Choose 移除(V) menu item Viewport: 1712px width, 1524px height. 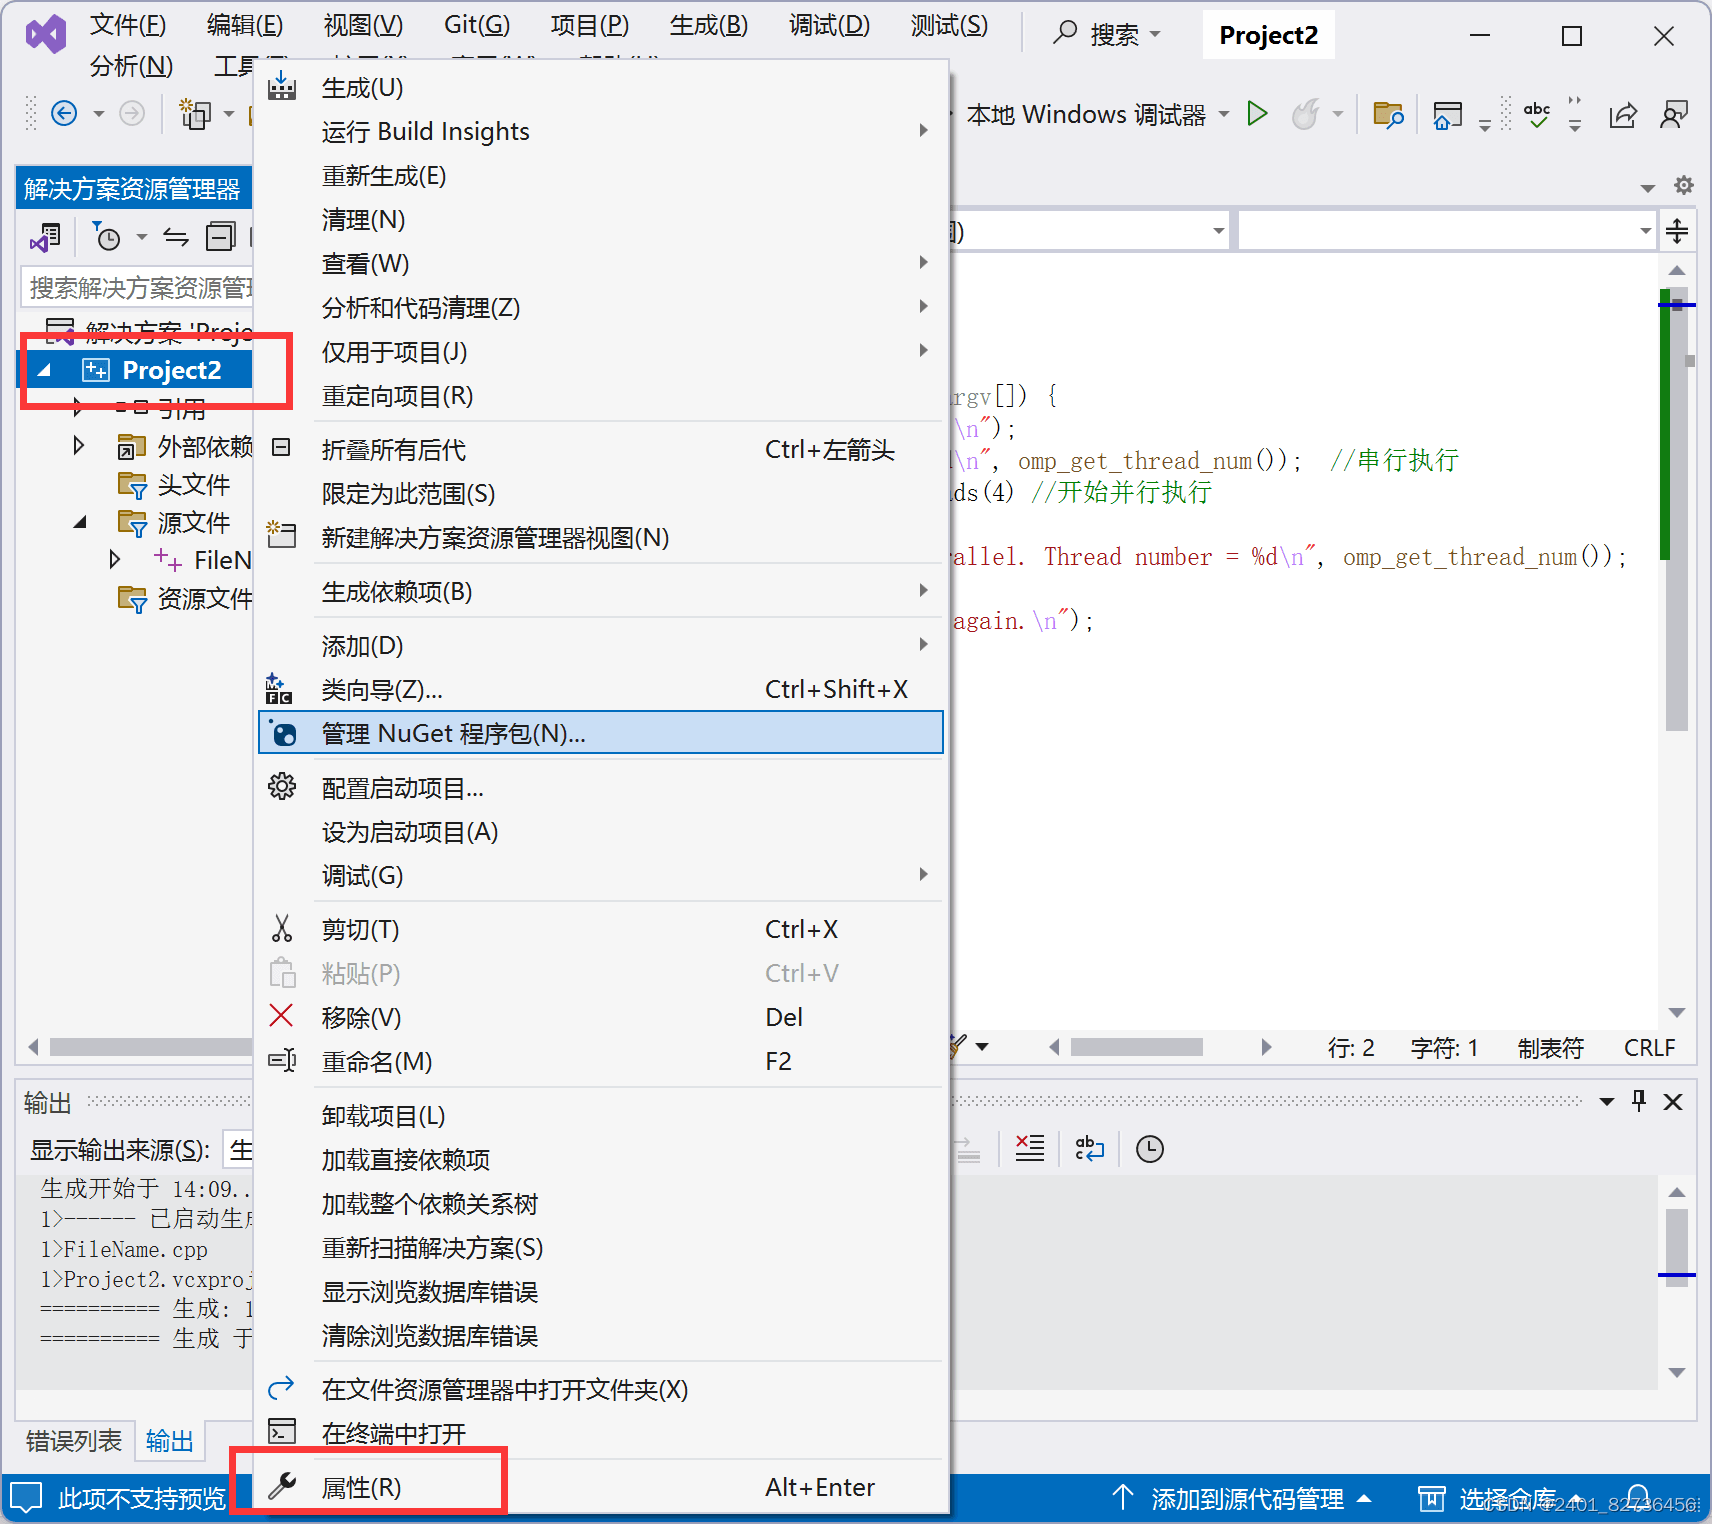(601, 1017)
